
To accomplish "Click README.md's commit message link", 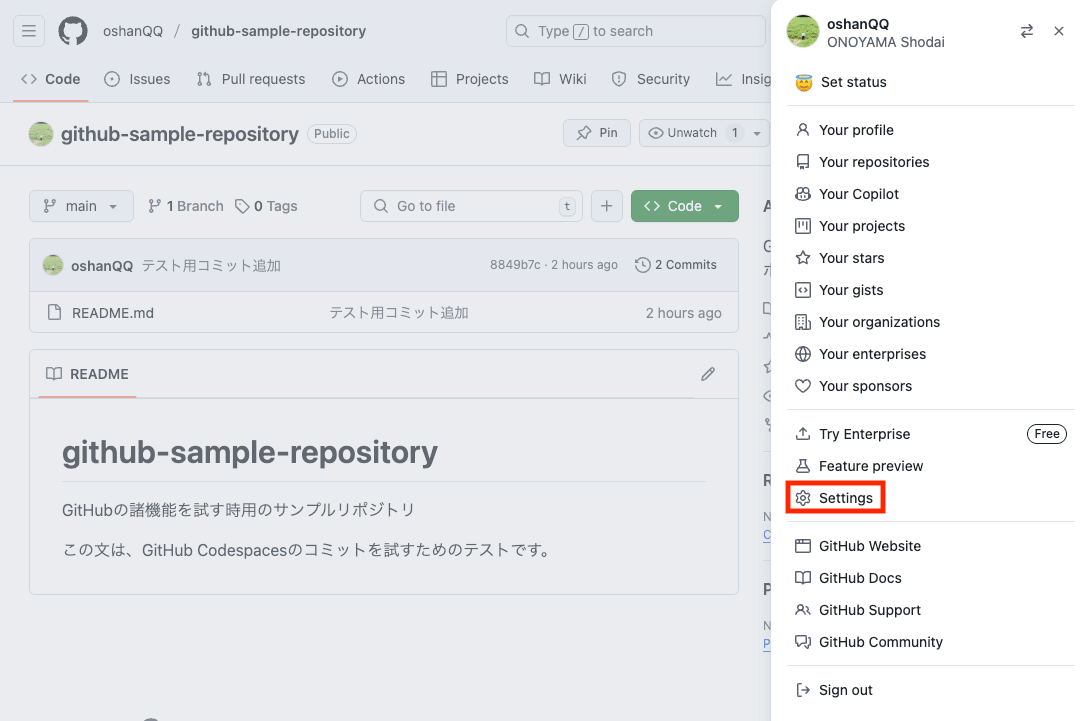I will coord(399,313).
